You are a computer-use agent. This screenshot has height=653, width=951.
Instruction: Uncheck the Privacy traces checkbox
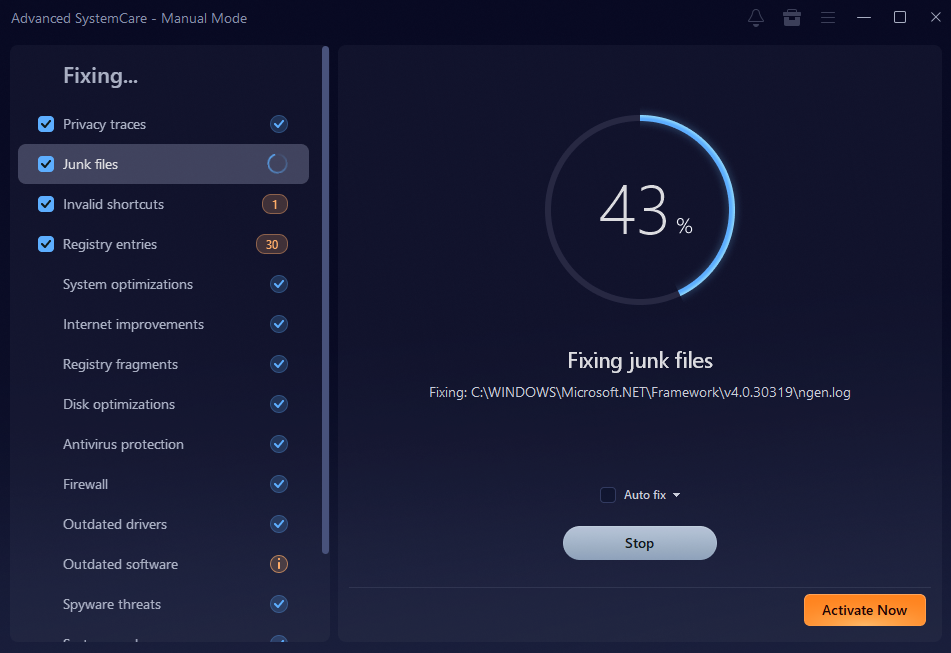44,124
